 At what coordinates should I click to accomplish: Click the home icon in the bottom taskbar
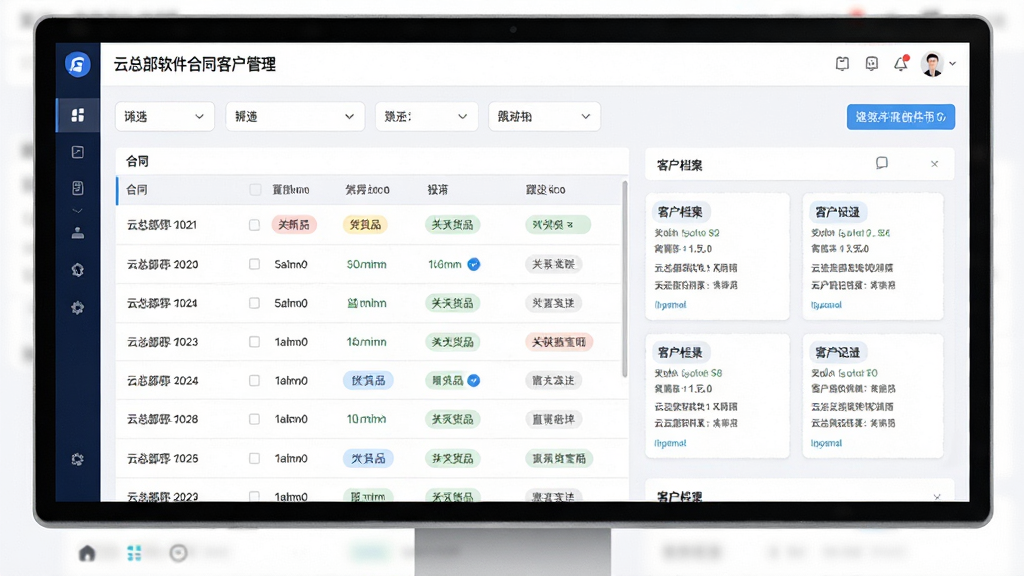[87, 553]
